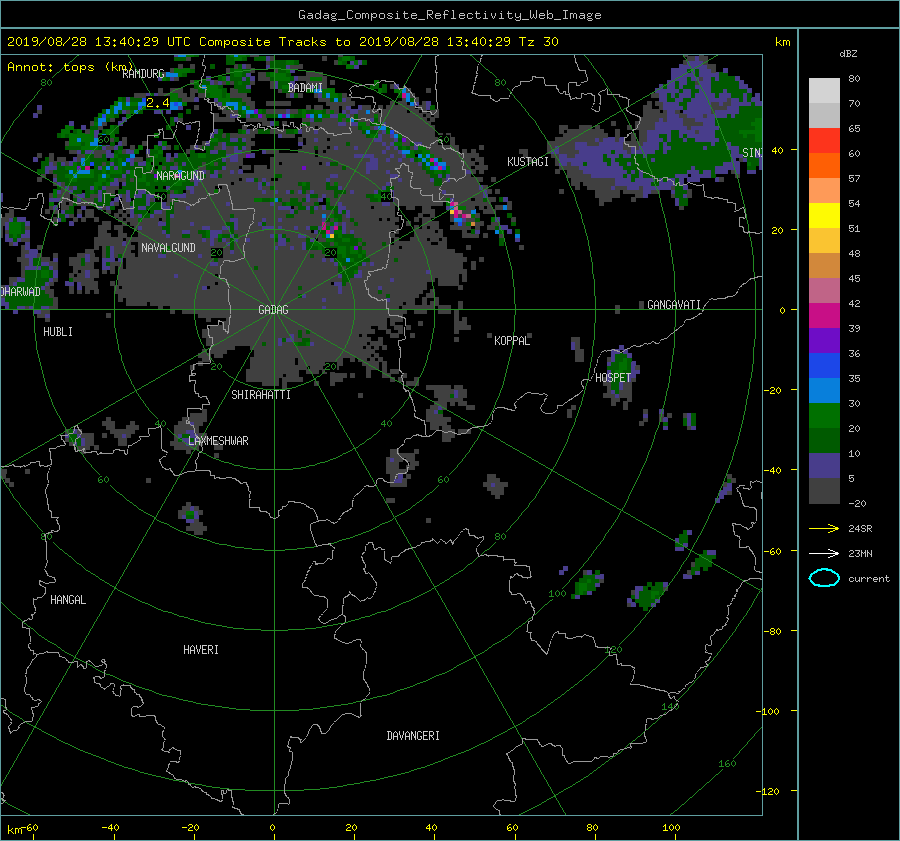
Task: Click the Gadag_Composite_Reflectivity_Web_Image title
Action: click(x=449, y=15)
